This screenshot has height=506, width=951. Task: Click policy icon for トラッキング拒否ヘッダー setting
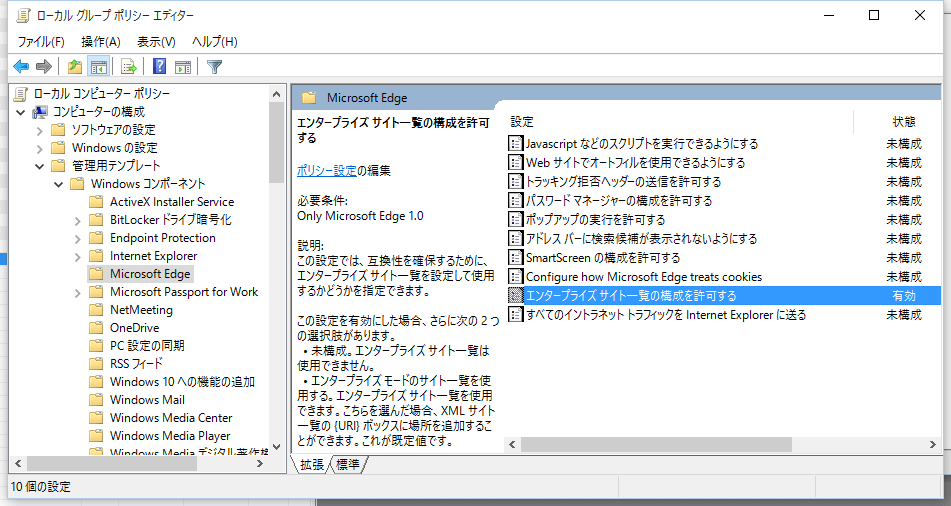click(516, 181)
